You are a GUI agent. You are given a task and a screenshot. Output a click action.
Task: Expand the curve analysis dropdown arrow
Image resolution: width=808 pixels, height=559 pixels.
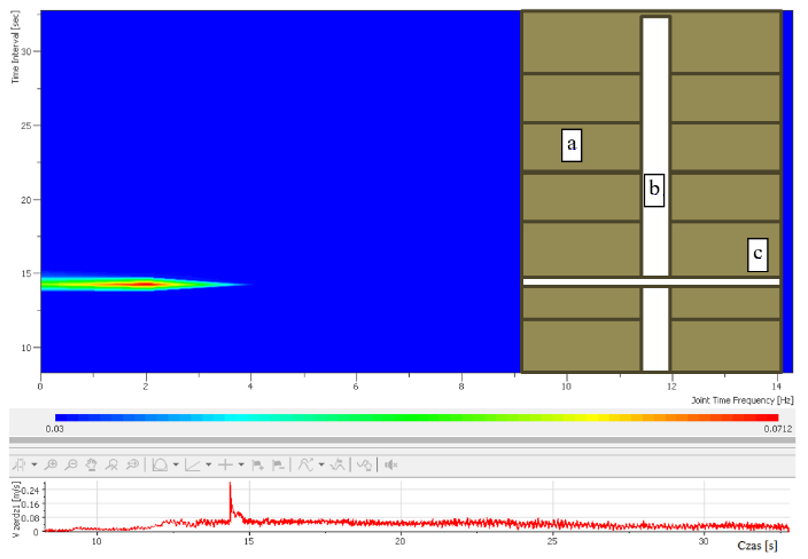pyautogui.click(x=322, y=465)
